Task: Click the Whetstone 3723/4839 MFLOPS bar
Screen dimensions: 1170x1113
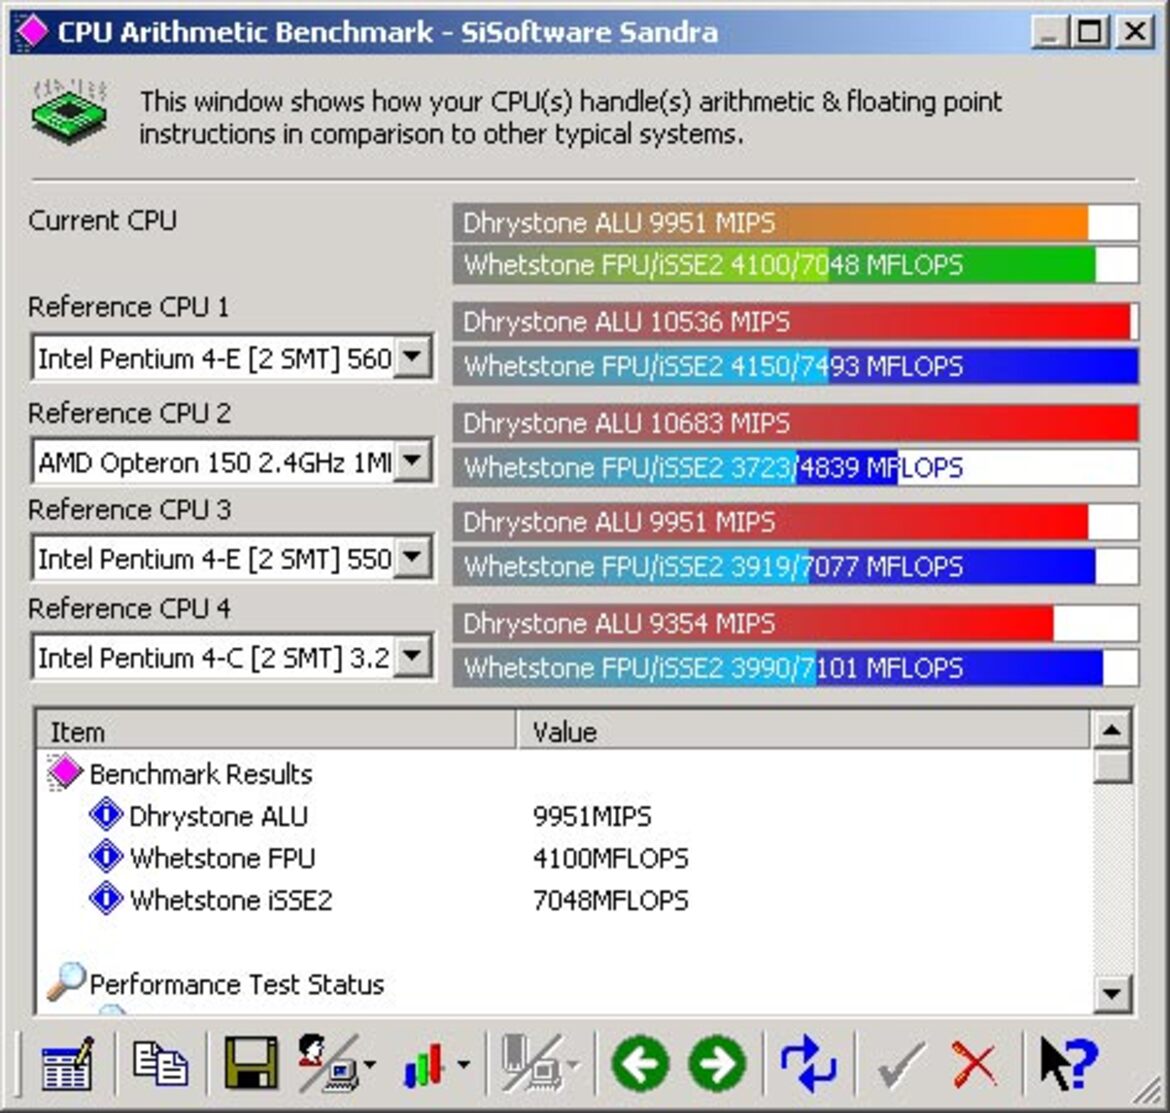Action: pyautogui.click(x=795, y=467)
